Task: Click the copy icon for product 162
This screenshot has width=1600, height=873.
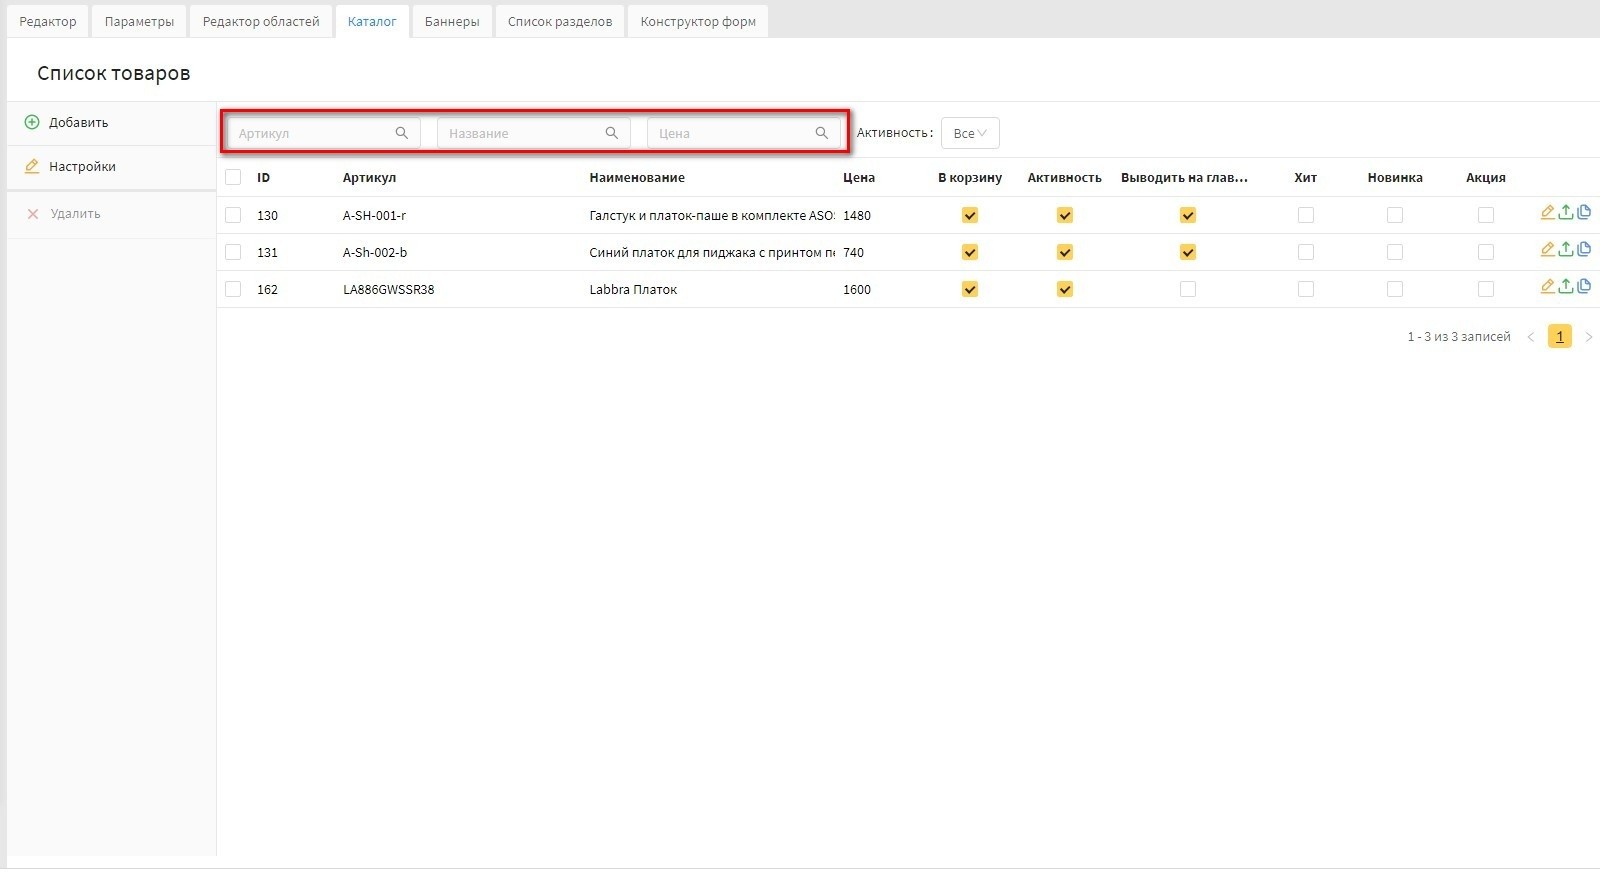Action: tap(1584, 286)
